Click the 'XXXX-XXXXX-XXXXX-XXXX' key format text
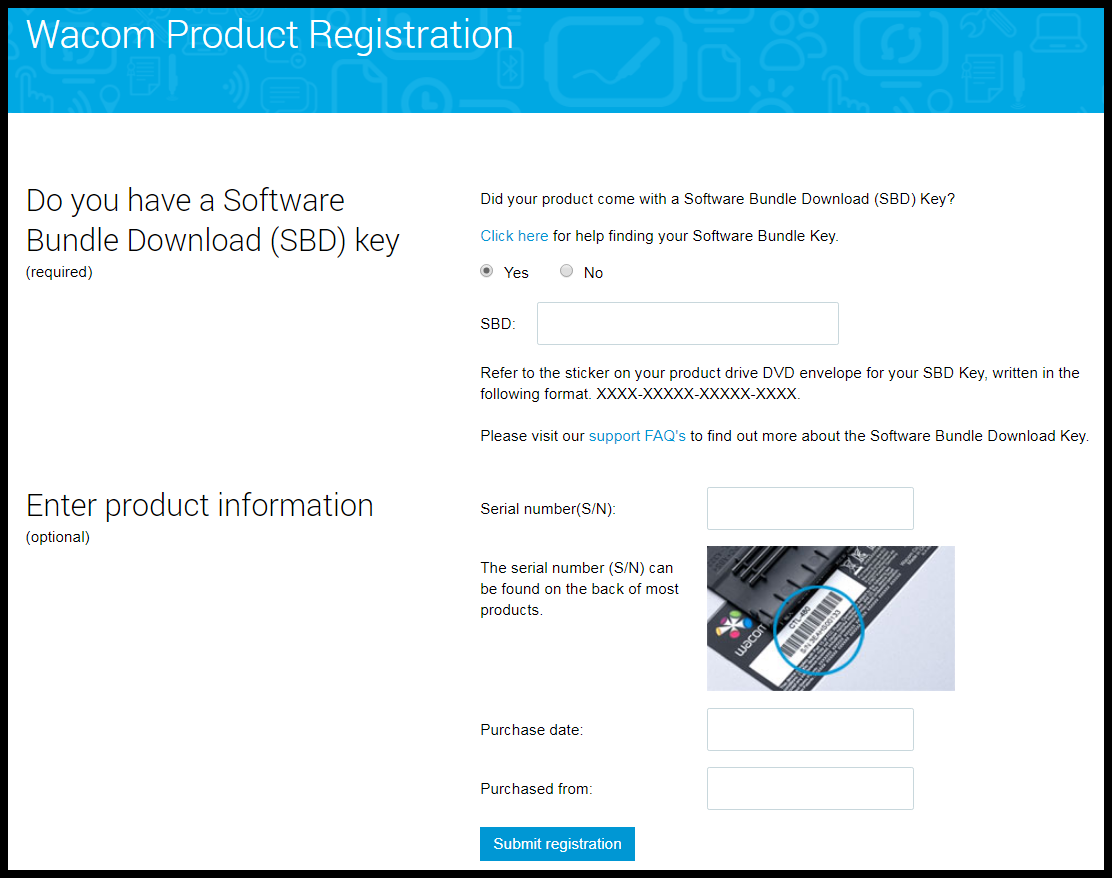Image resolution: width=1112 pixels, height=878 pixels. click(x=696, y=394)
